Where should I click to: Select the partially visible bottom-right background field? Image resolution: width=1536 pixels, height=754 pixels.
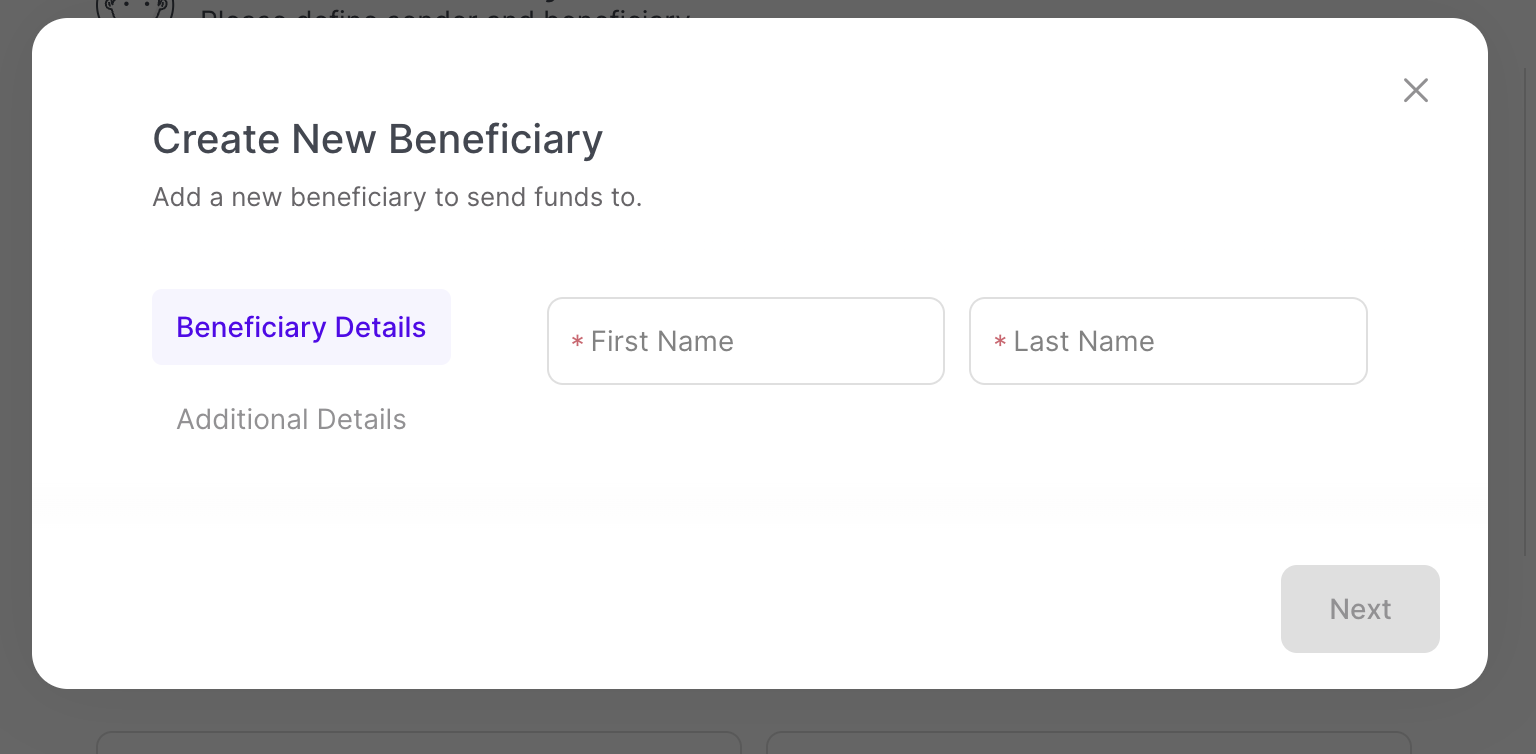click(x=1088, y=742)
